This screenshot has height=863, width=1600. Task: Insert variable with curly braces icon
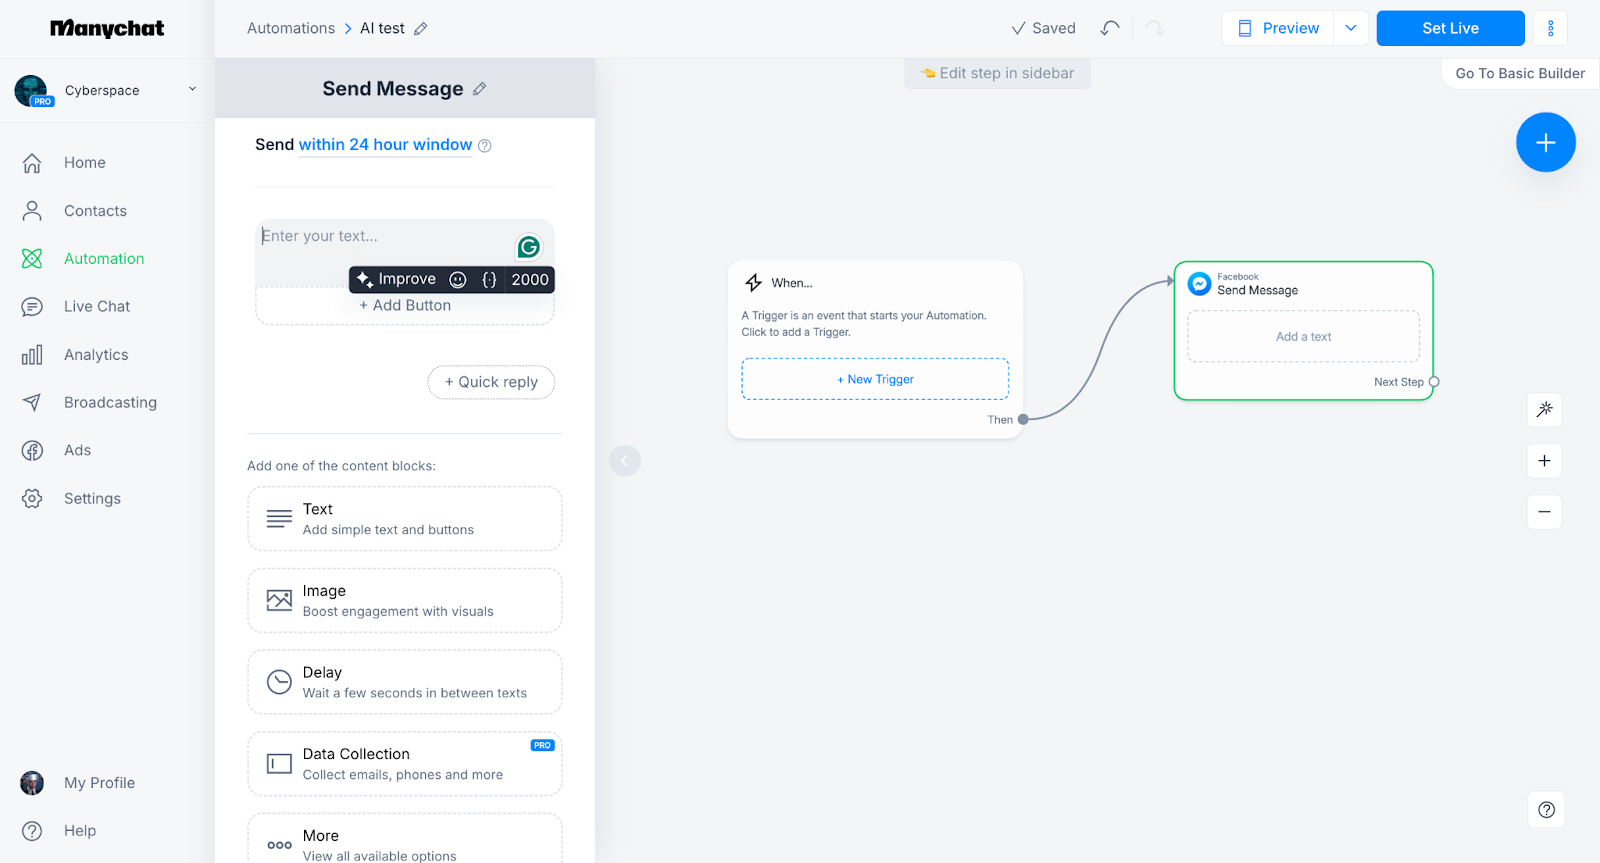click(x=489, y=280)
